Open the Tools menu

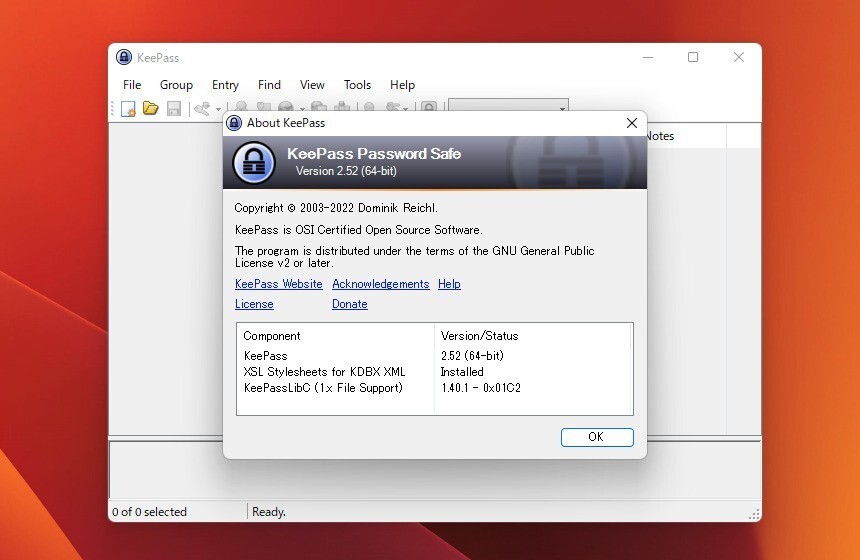(357, 85)
